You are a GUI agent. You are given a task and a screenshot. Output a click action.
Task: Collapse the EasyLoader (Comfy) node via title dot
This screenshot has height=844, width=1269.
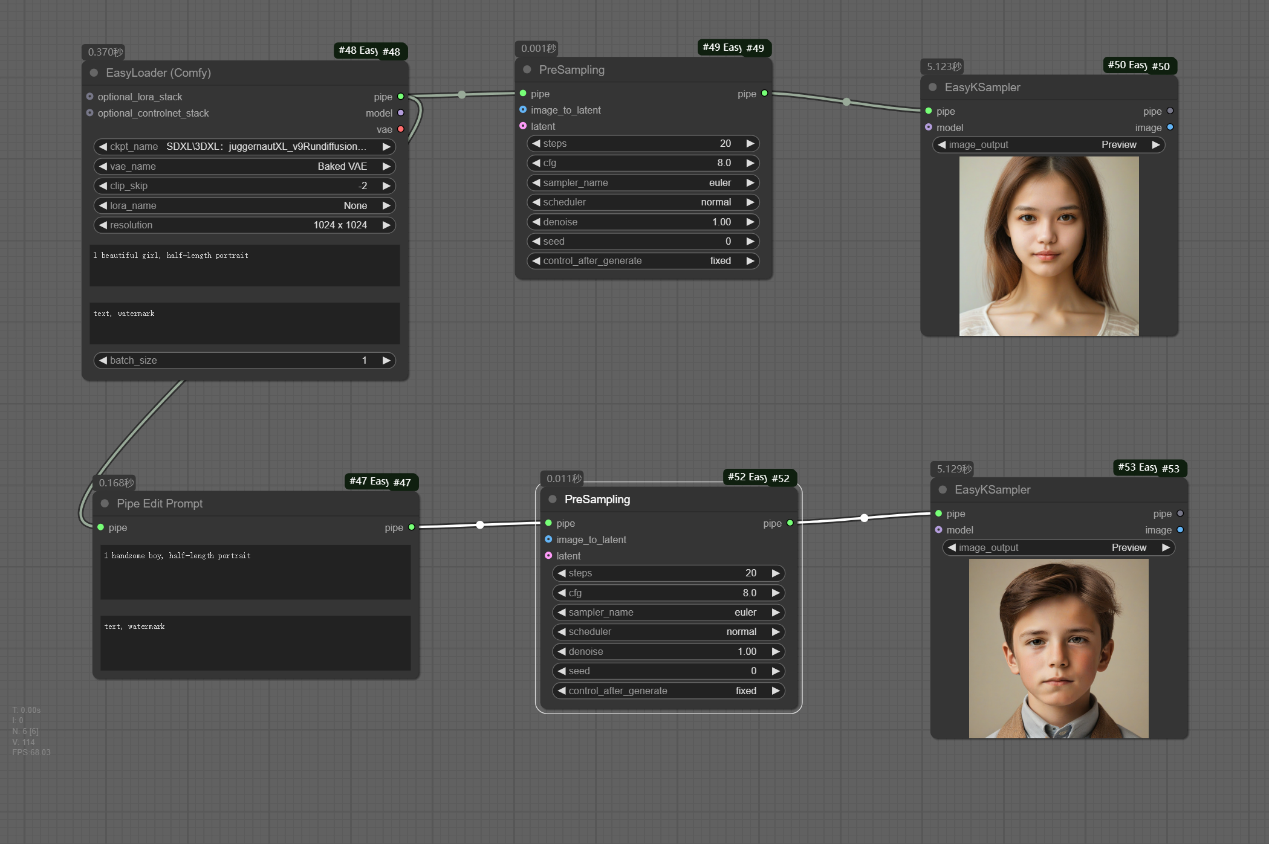pos(94,73)
